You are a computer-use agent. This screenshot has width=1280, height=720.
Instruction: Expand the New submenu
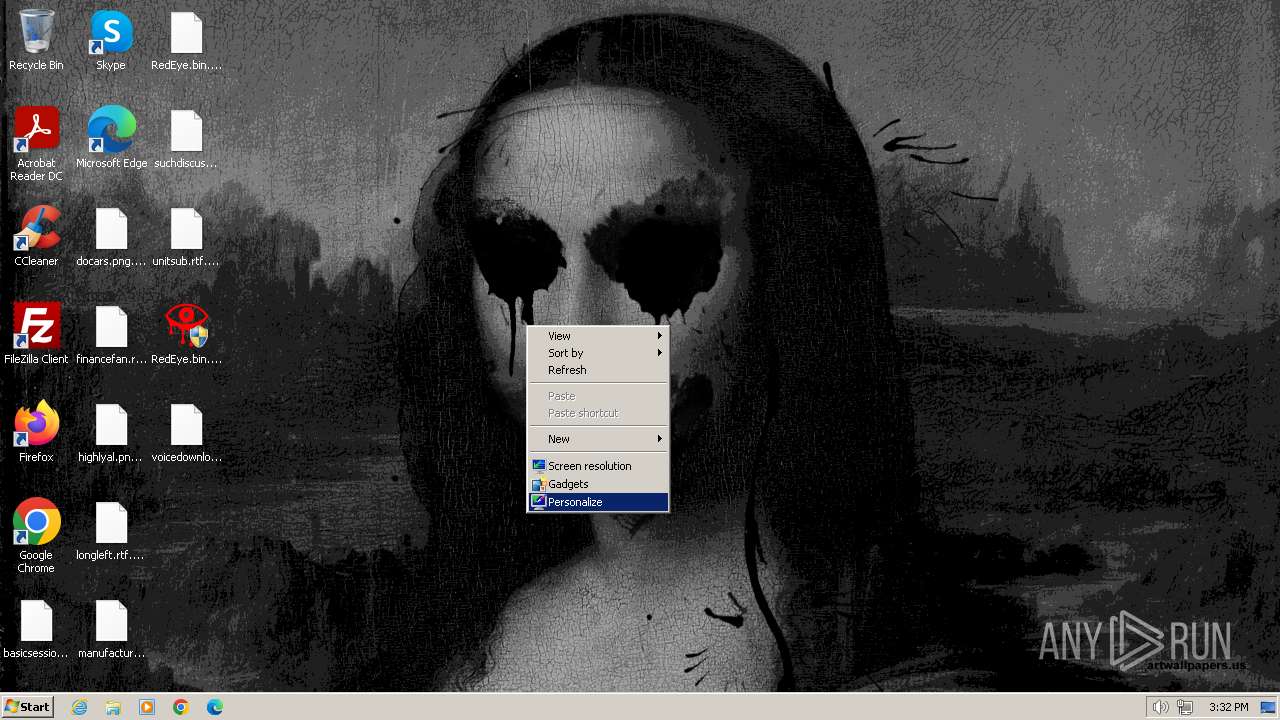click(x=598, y=439)
